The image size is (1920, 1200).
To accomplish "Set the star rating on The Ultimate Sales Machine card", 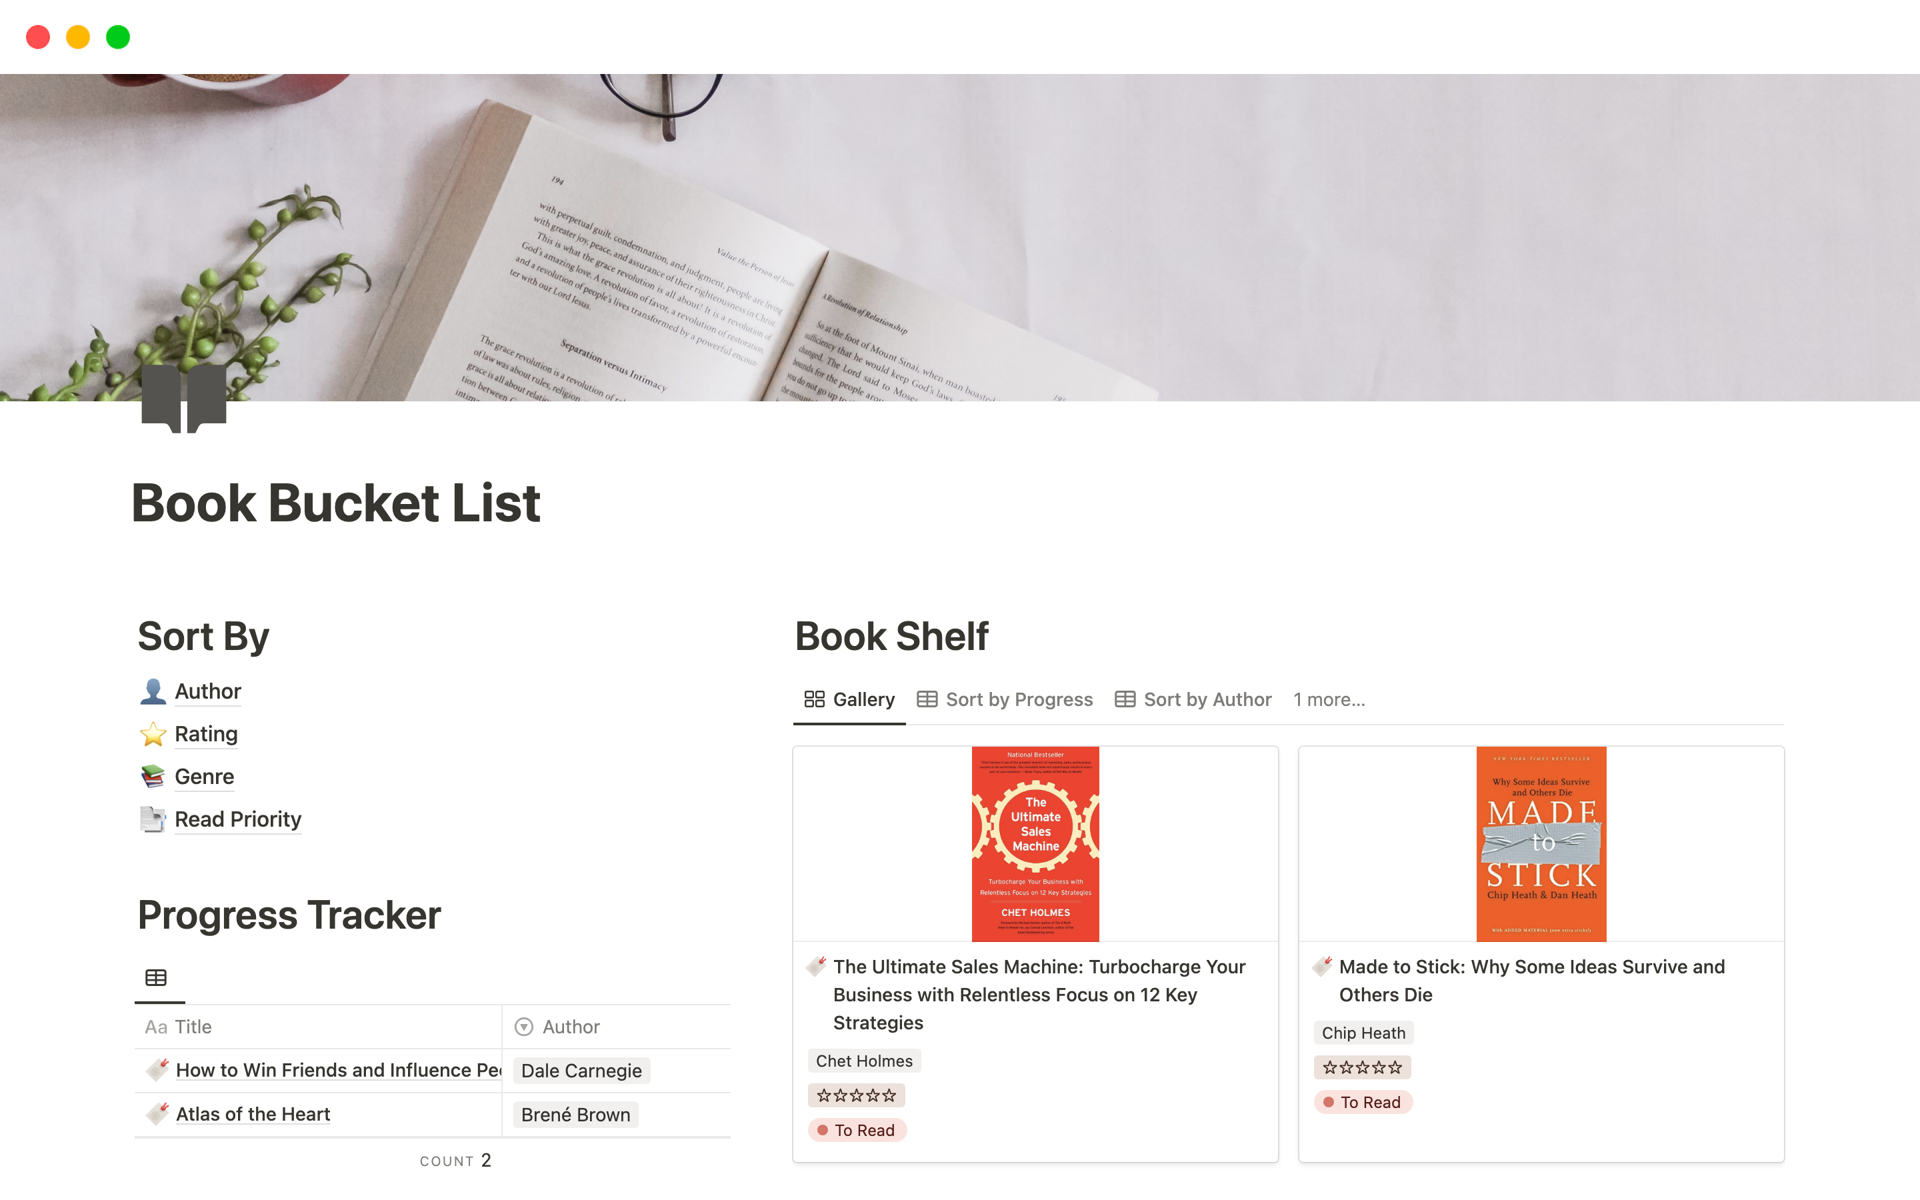I will (856, 1095).
